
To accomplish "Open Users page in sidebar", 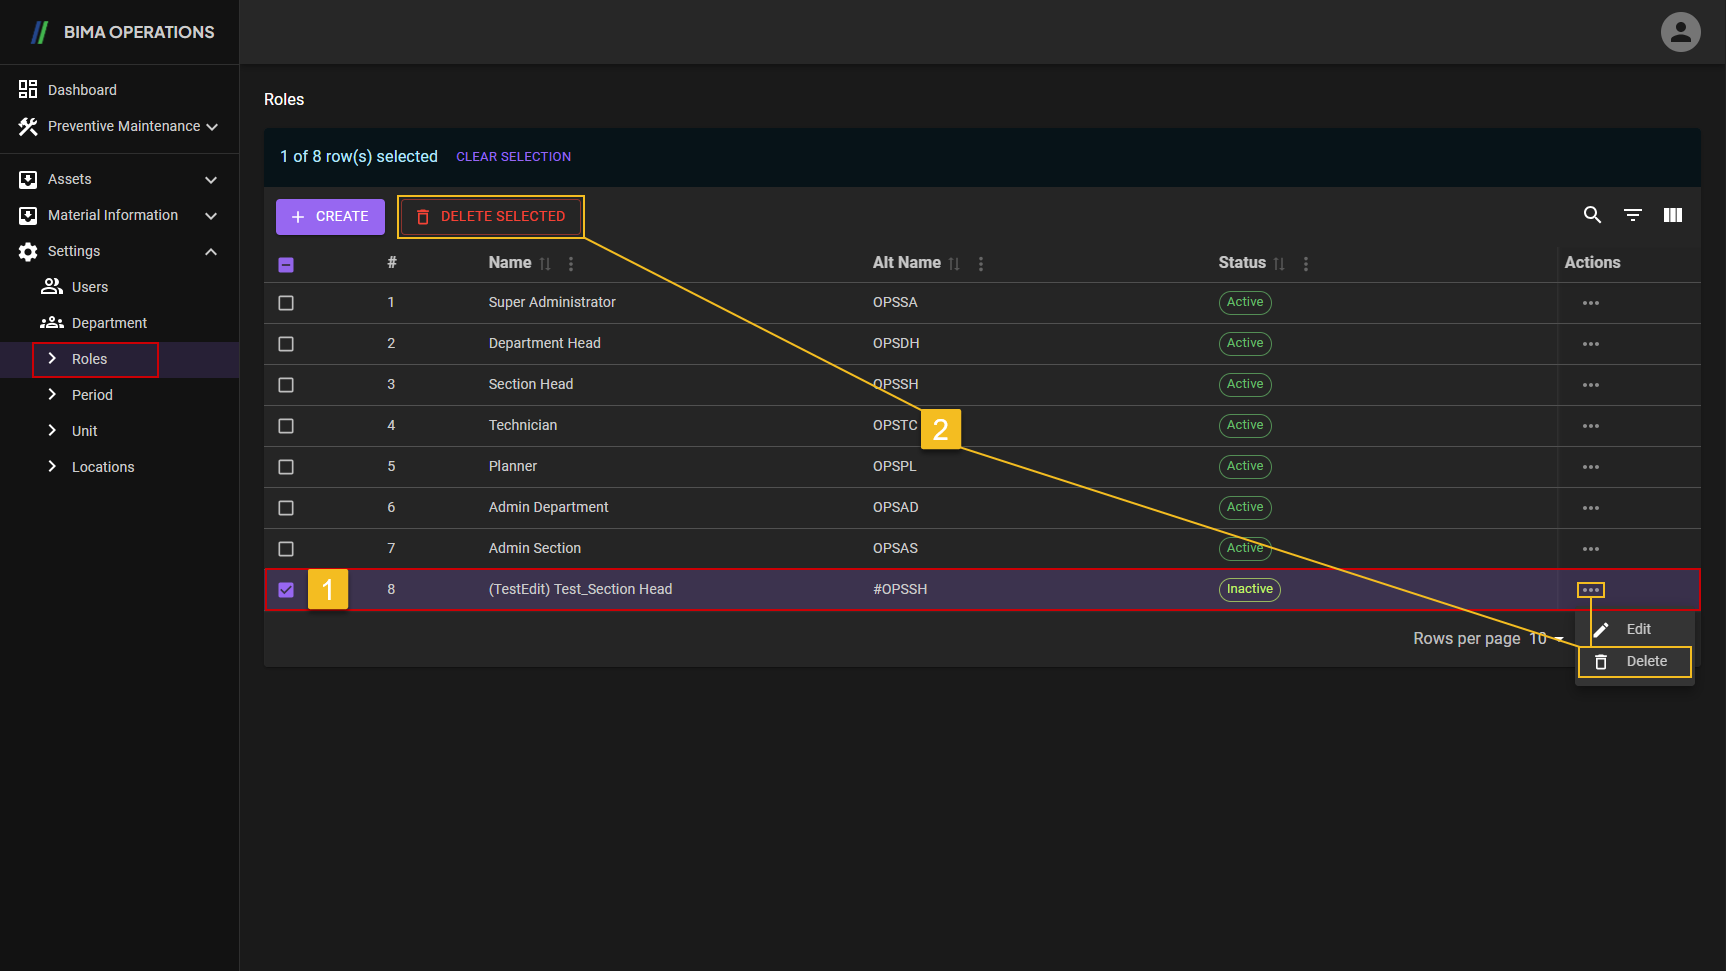I will point(89,288).
